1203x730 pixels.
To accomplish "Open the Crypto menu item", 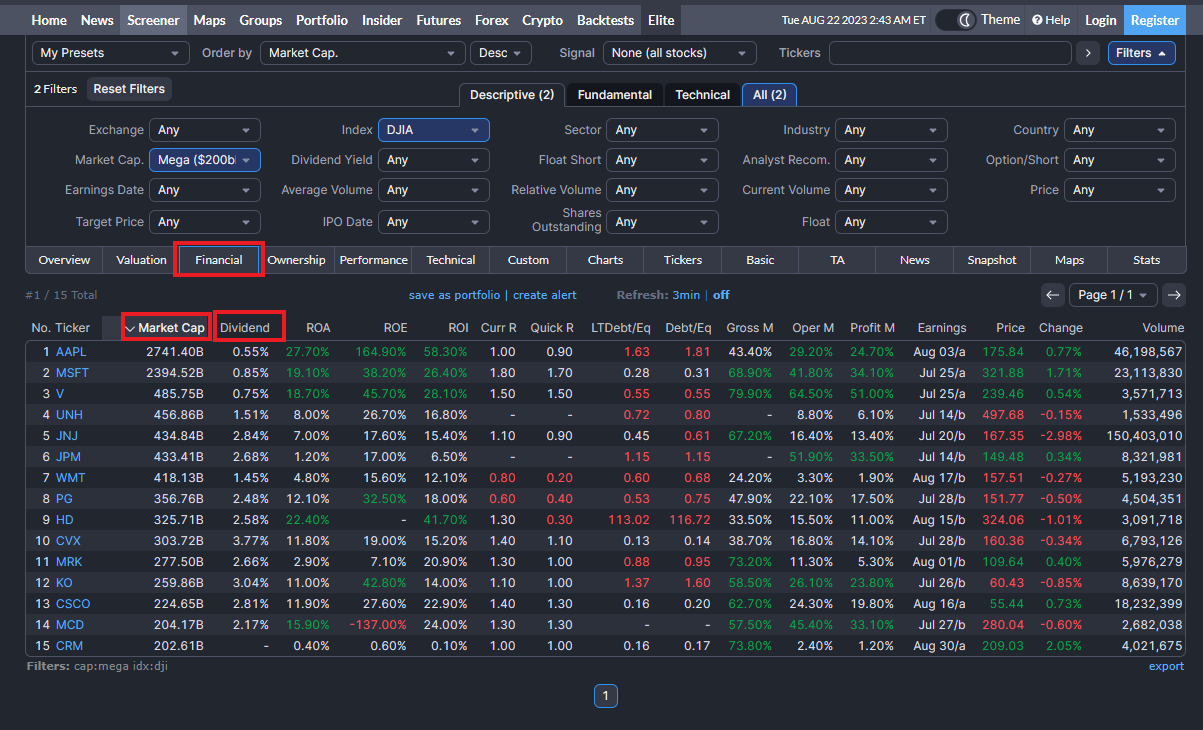I will 543,20.
